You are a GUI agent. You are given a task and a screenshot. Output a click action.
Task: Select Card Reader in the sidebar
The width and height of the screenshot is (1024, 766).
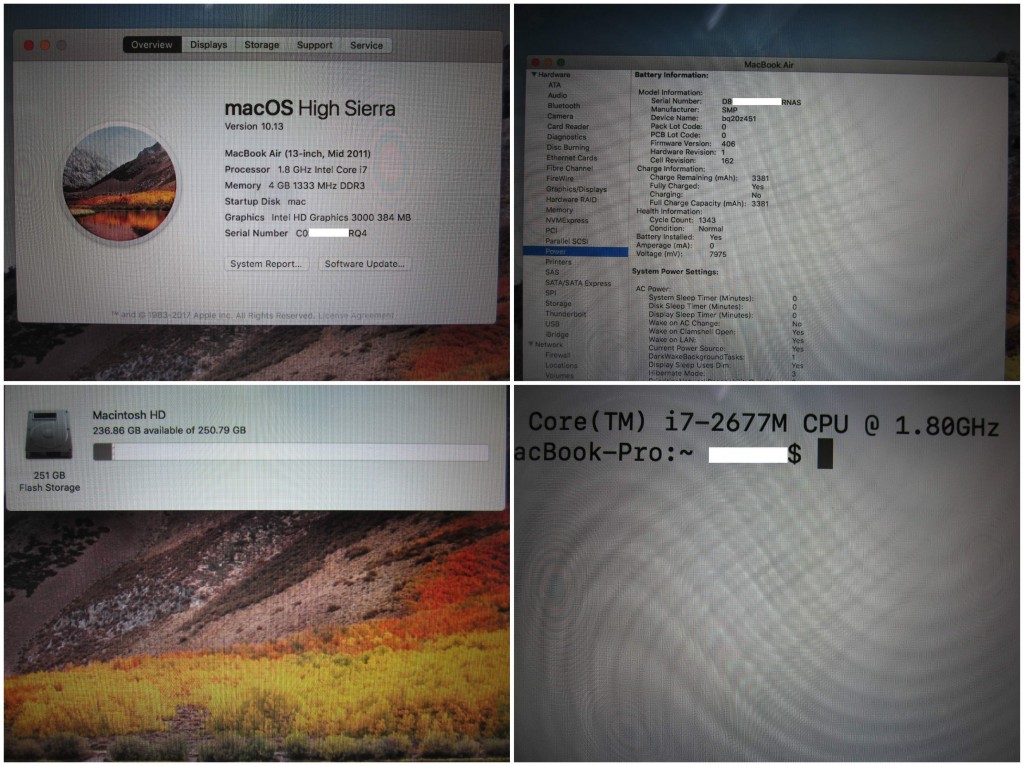[568, 127]
